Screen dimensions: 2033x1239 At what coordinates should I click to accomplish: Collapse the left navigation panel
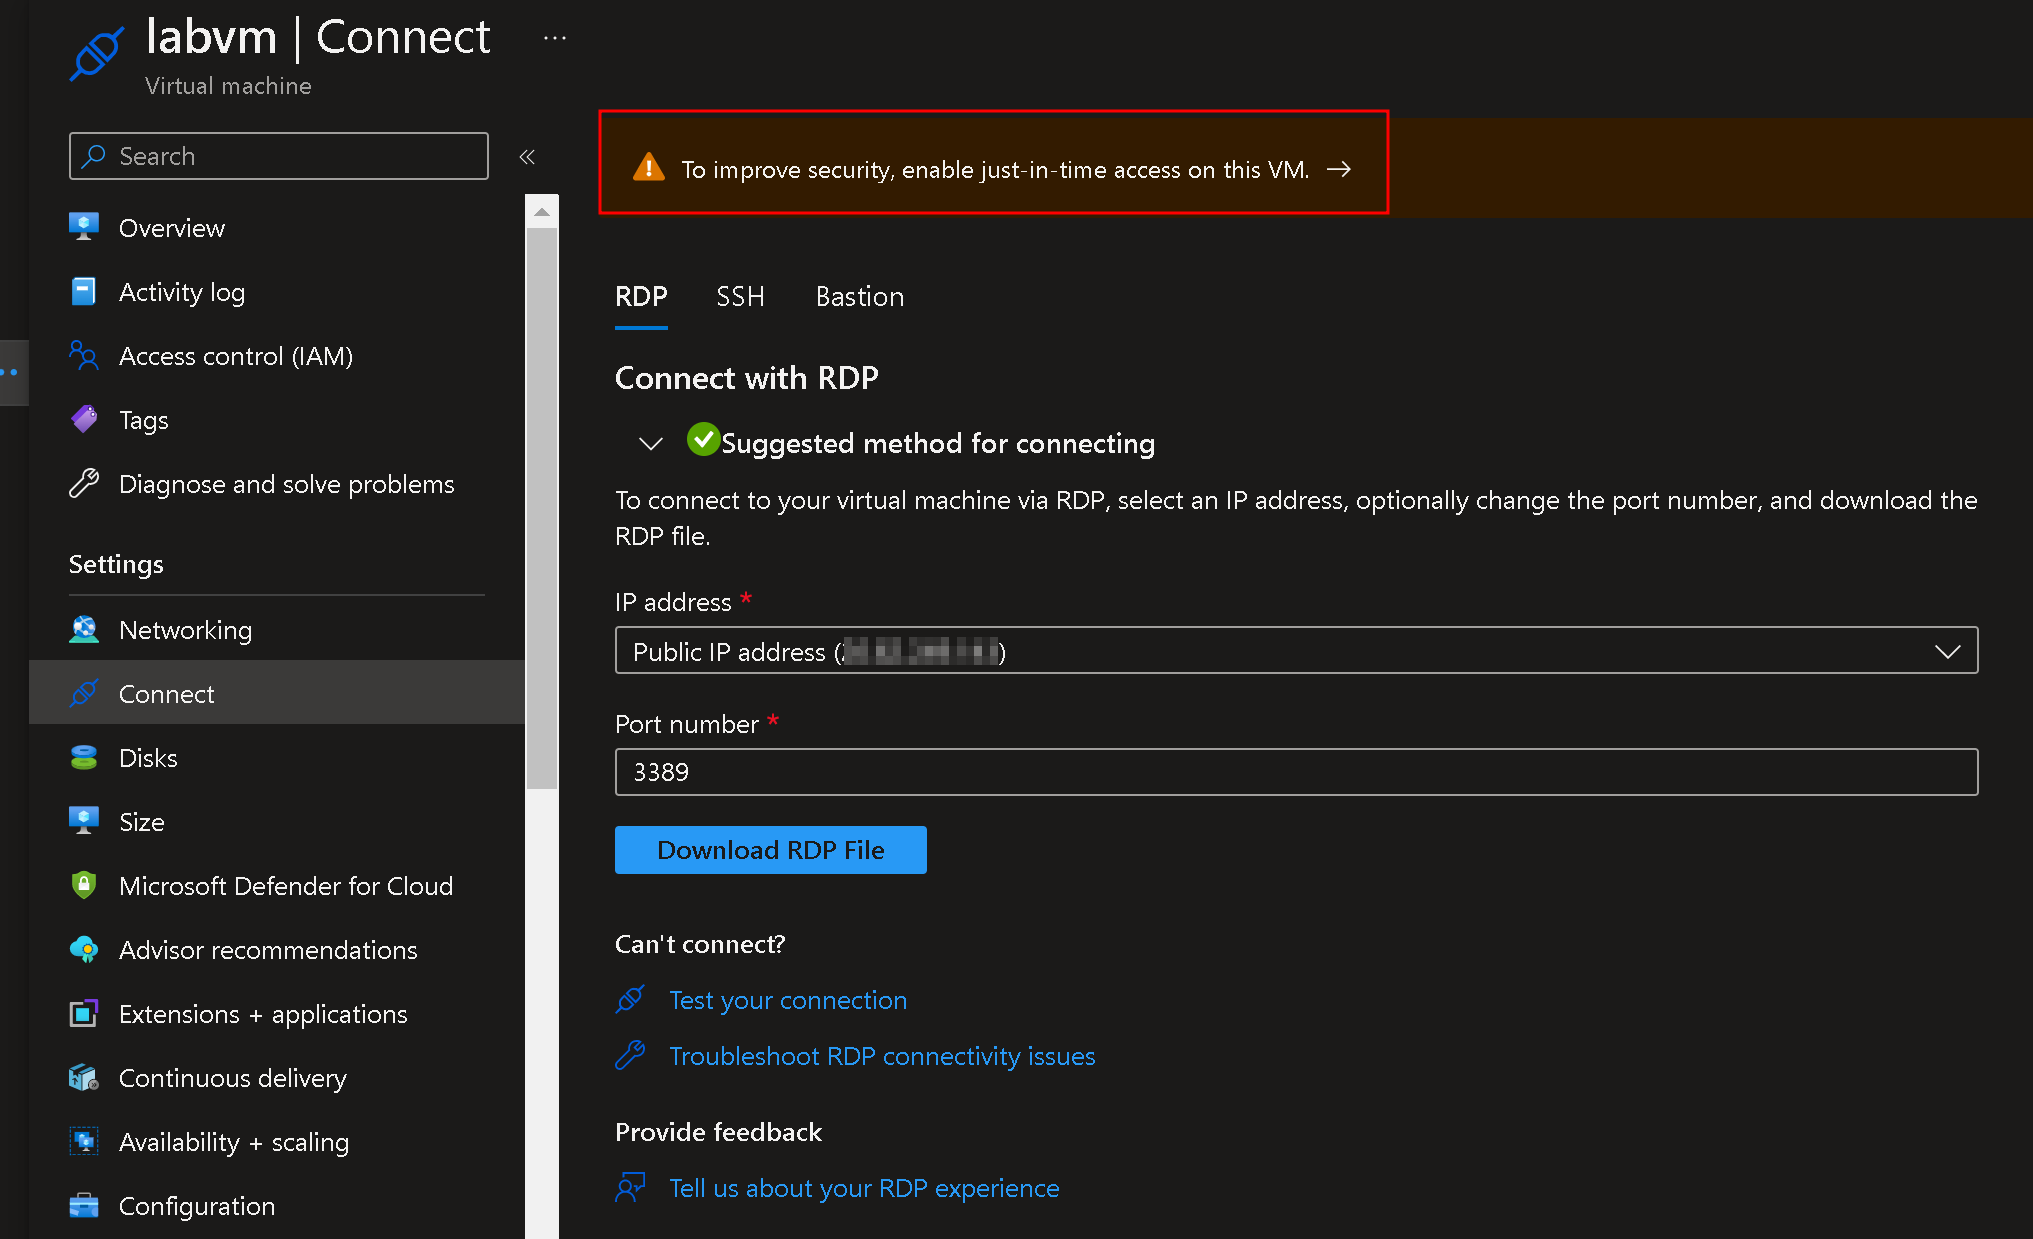pos(527,157)
